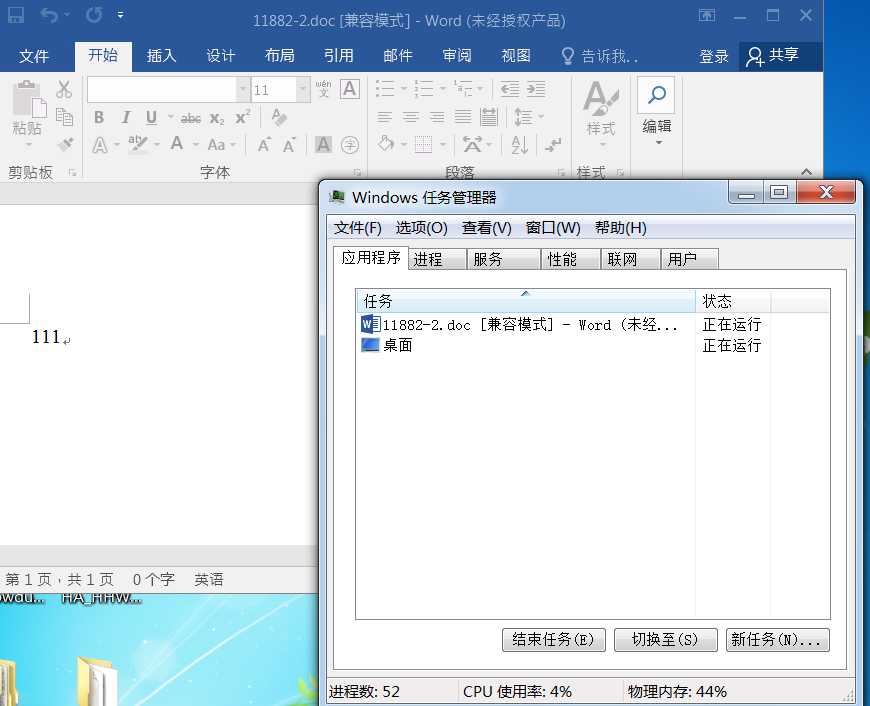Click the Sort A-Z icon
Viewport: 870px width, 706px height.
(519, 145)
